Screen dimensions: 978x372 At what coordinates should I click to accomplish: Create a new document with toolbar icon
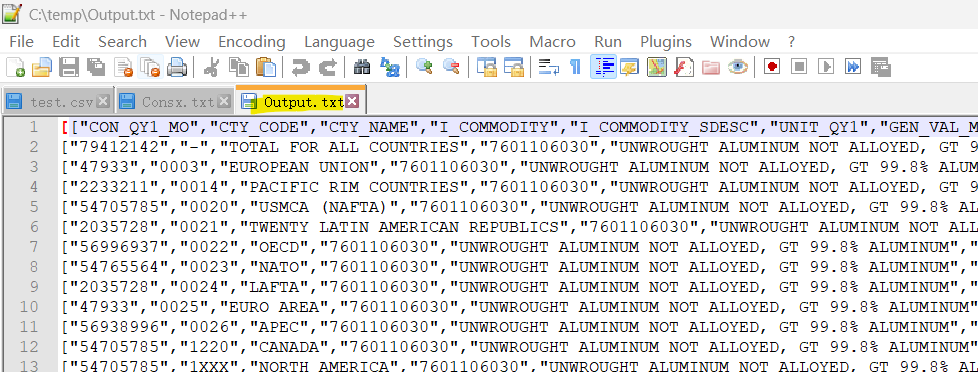pyautogui.click(x=15, y=67)
